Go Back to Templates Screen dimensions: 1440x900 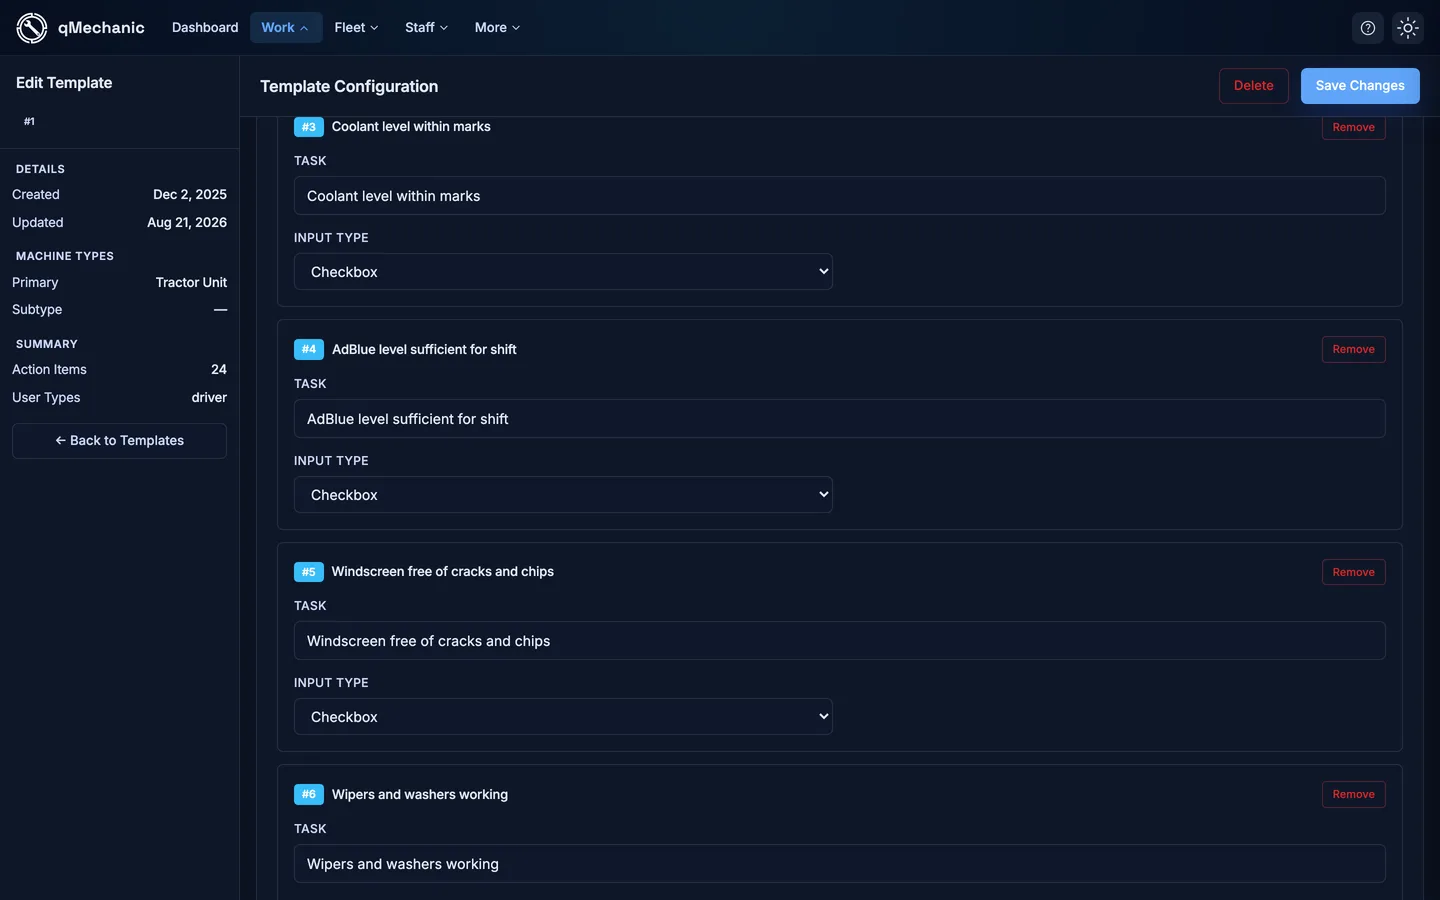[119, 441]
